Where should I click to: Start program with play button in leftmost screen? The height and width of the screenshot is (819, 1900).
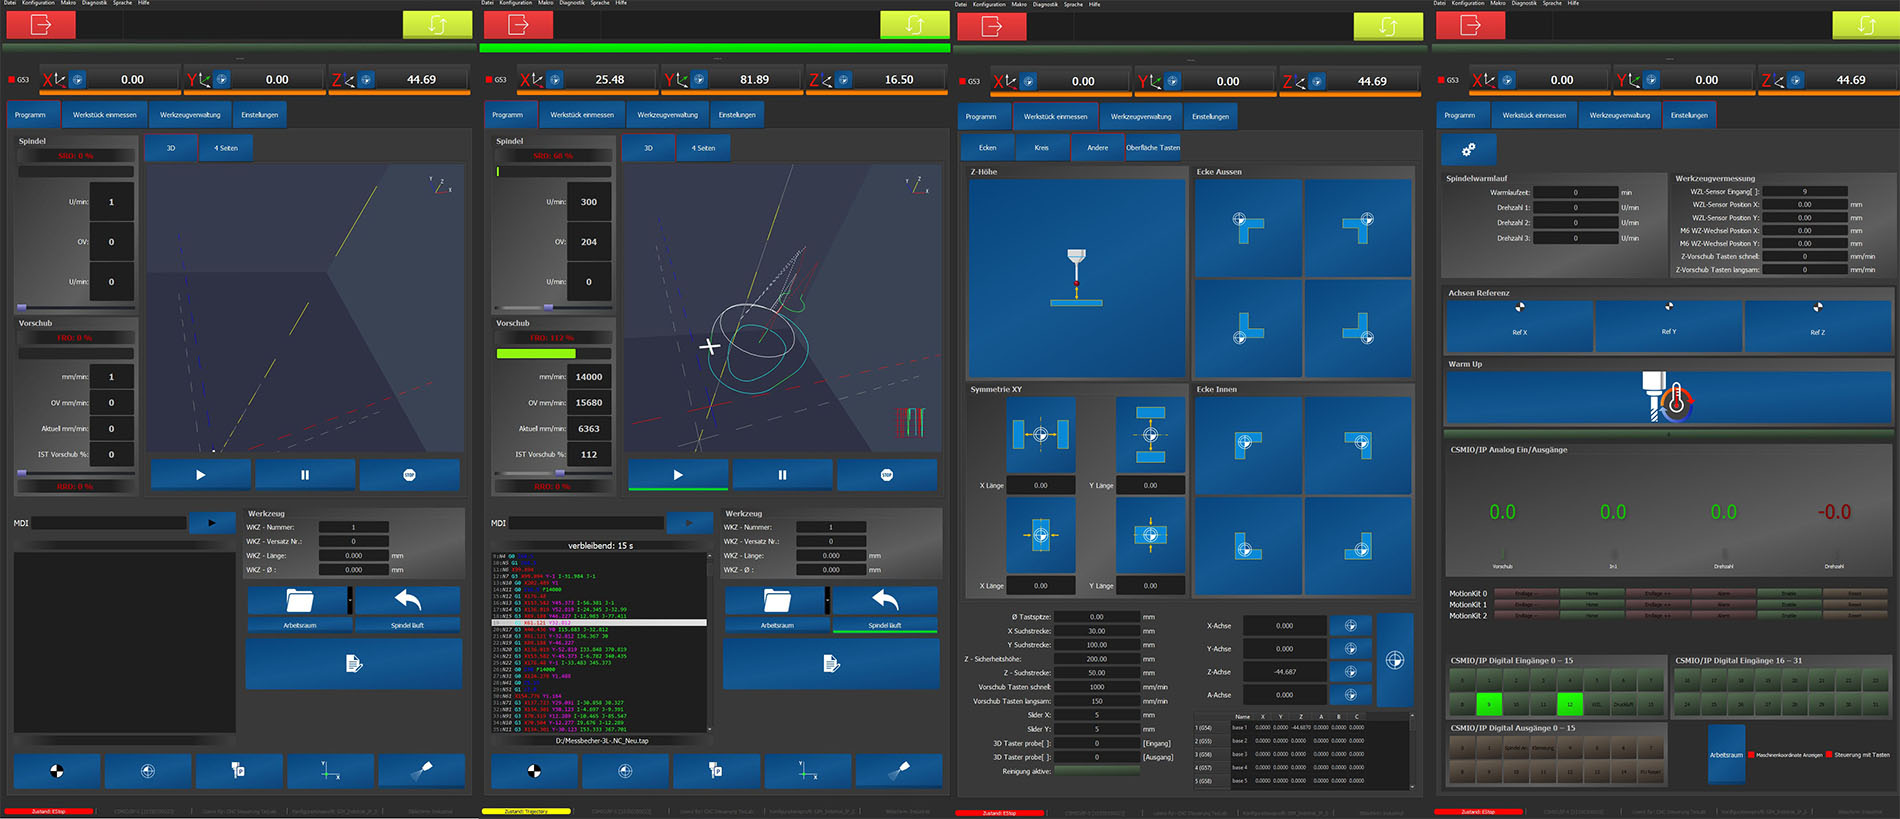tap(201, 475)
